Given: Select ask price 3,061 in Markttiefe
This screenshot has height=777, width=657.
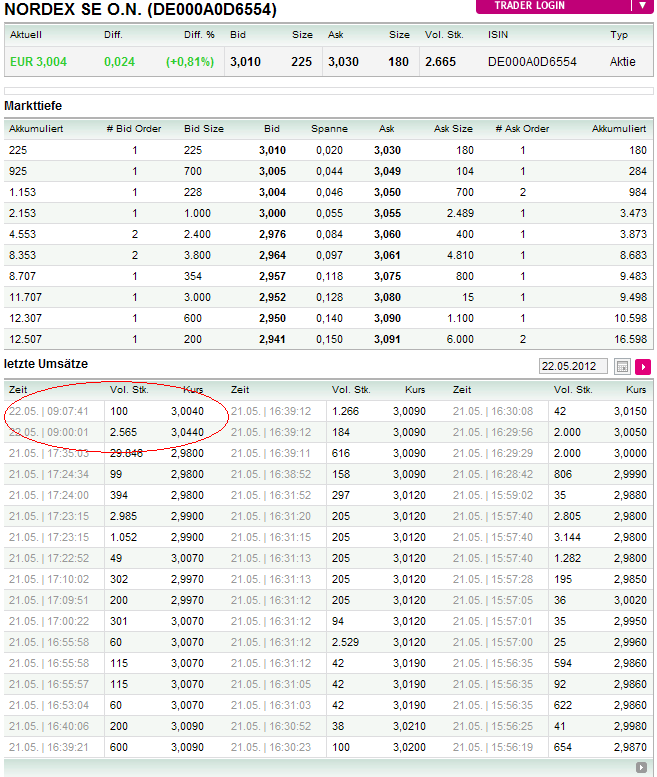Looking at the screenshot, I should click(x=387, y=255).
